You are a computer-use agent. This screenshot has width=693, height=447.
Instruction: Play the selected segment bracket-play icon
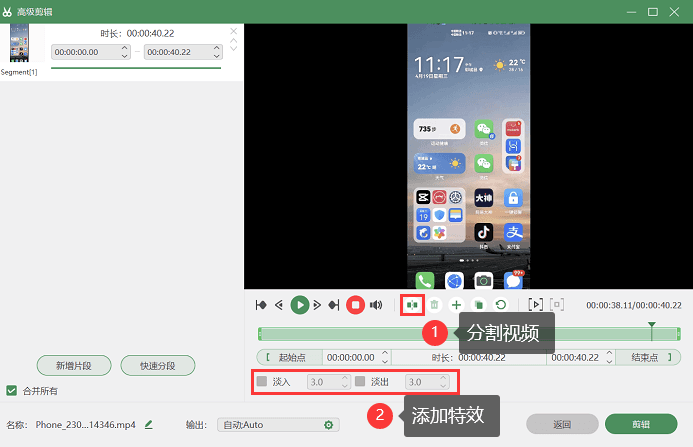pos(536,305)
